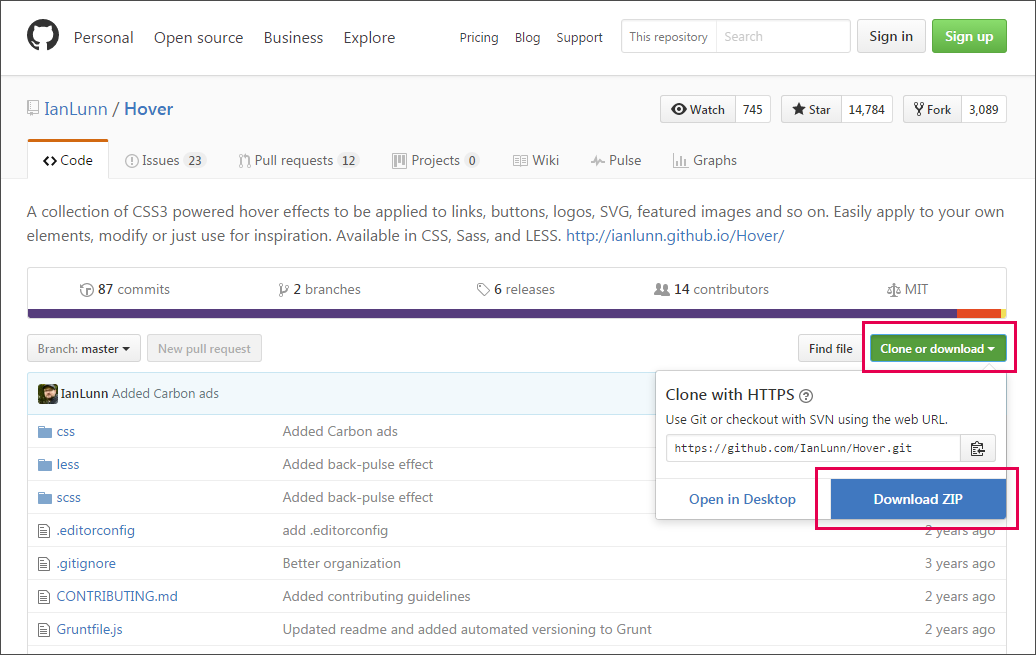
Task: Click the releases tag icon
Action: 483,289
